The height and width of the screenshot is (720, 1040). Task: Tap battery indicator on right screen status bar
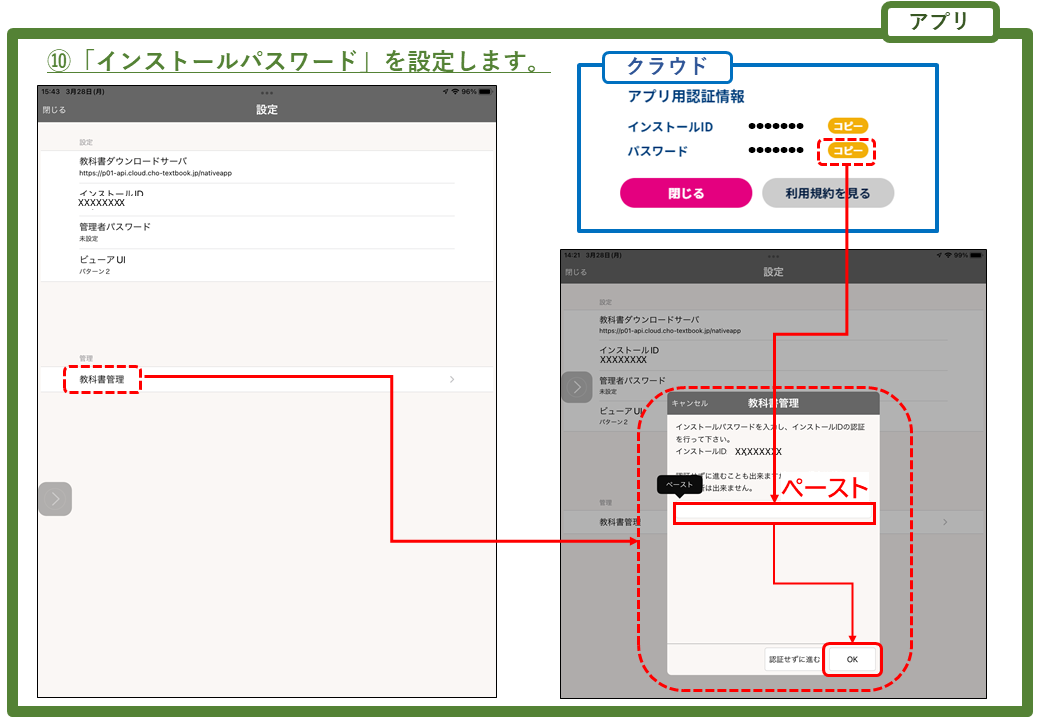976,255
